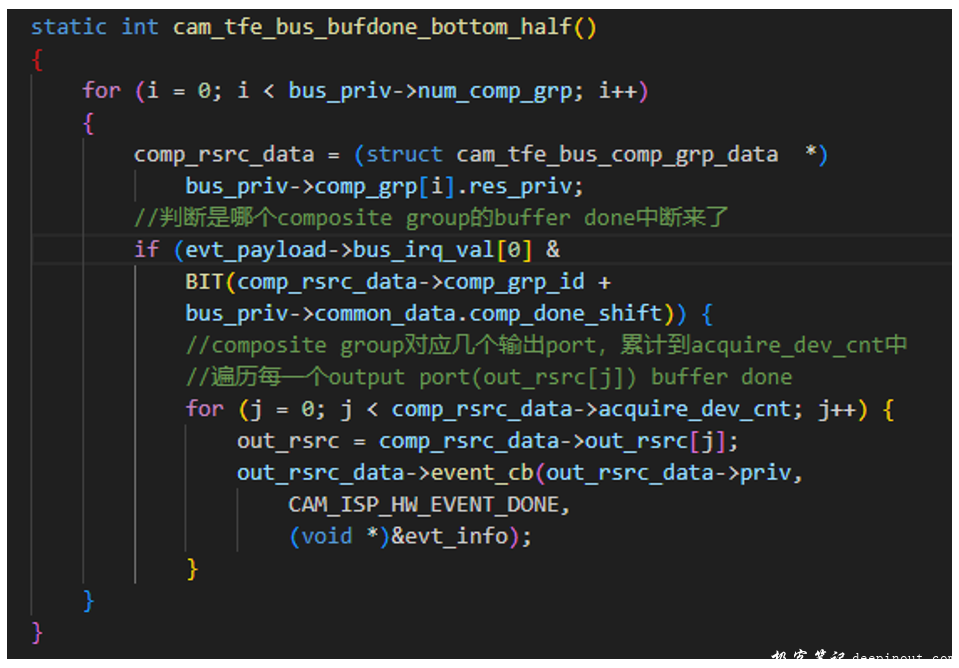959x668 pixels.
Task: Click the yellow closing brace of inner loop
Action: tap(192, 568)
